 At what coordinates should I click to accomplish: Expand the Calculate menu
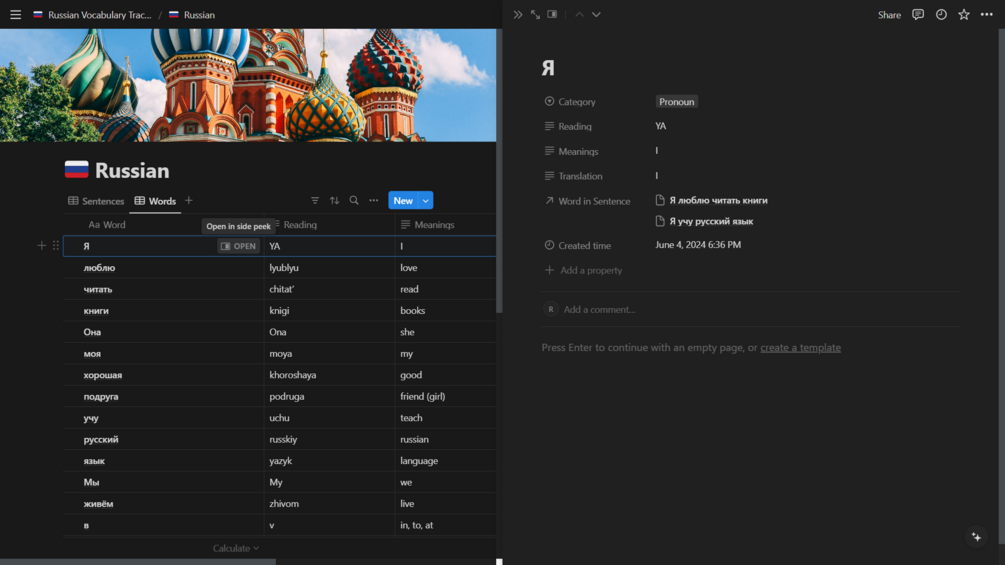pos(236,548)
